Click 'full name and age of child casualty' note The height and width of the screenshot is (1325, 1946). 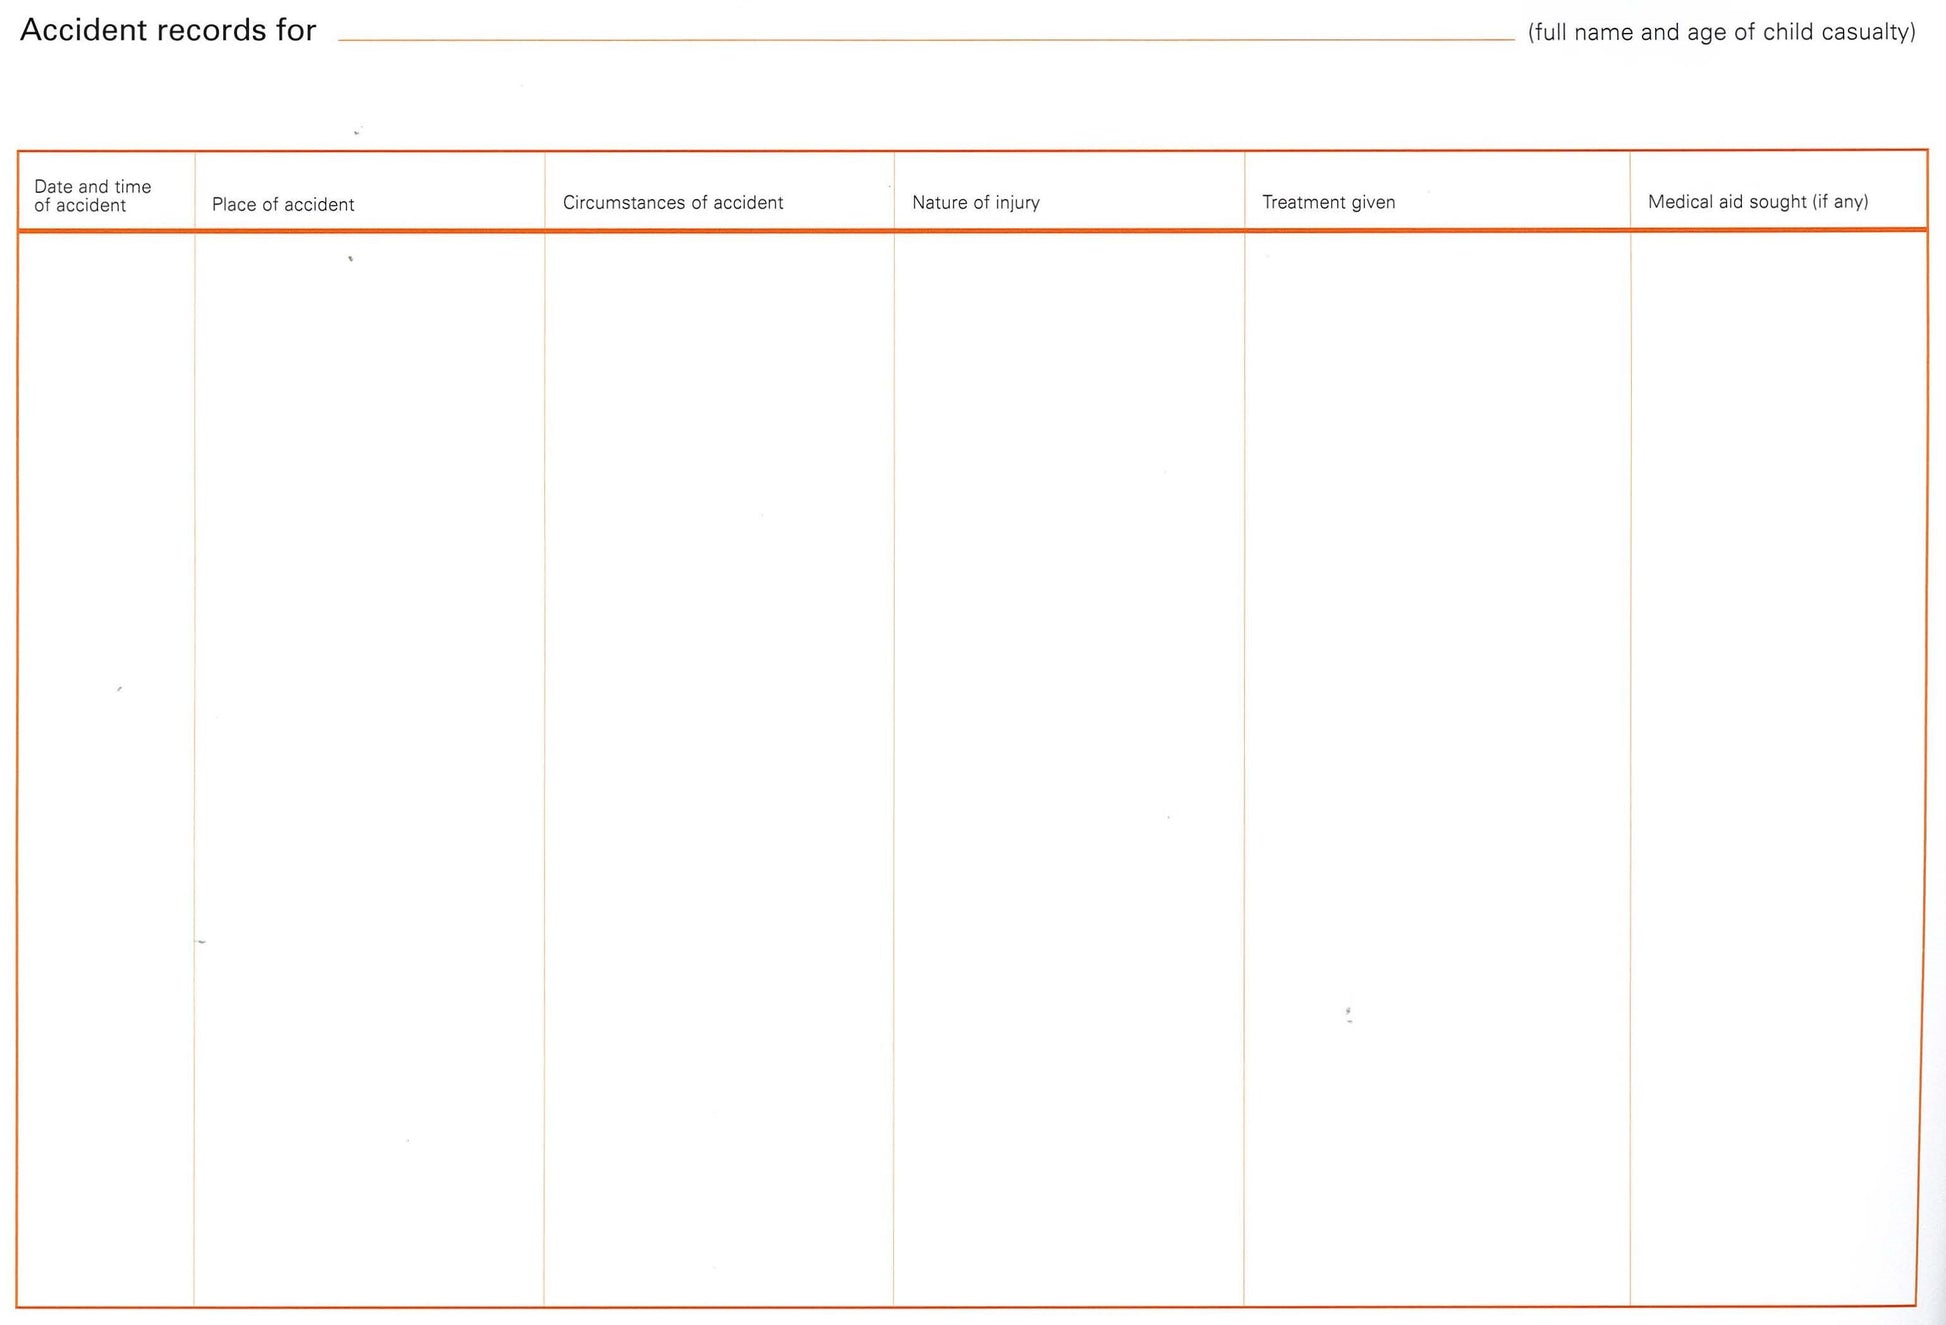[x=1721, y=32]
